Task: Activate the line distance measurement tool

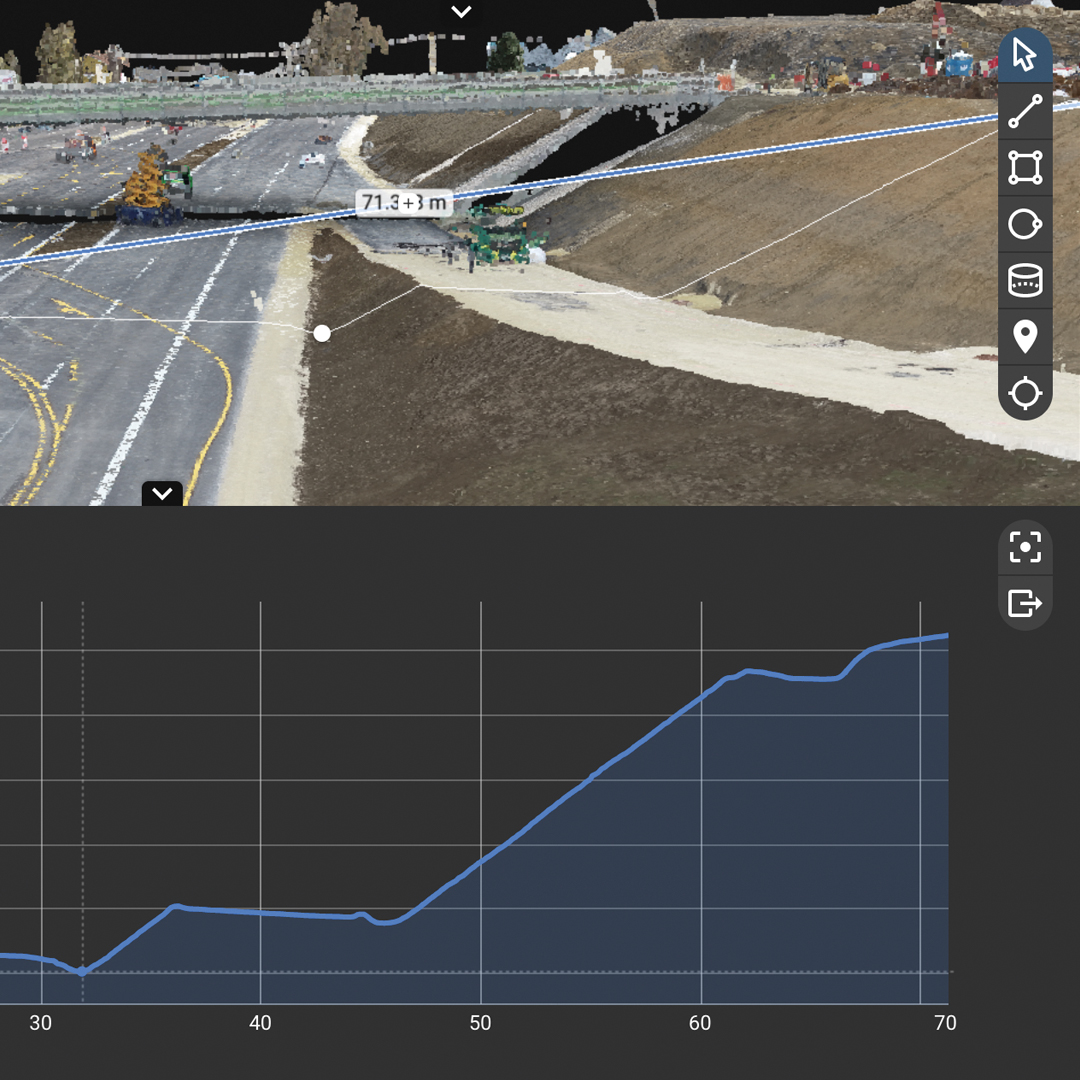Action: point(1025,112)
